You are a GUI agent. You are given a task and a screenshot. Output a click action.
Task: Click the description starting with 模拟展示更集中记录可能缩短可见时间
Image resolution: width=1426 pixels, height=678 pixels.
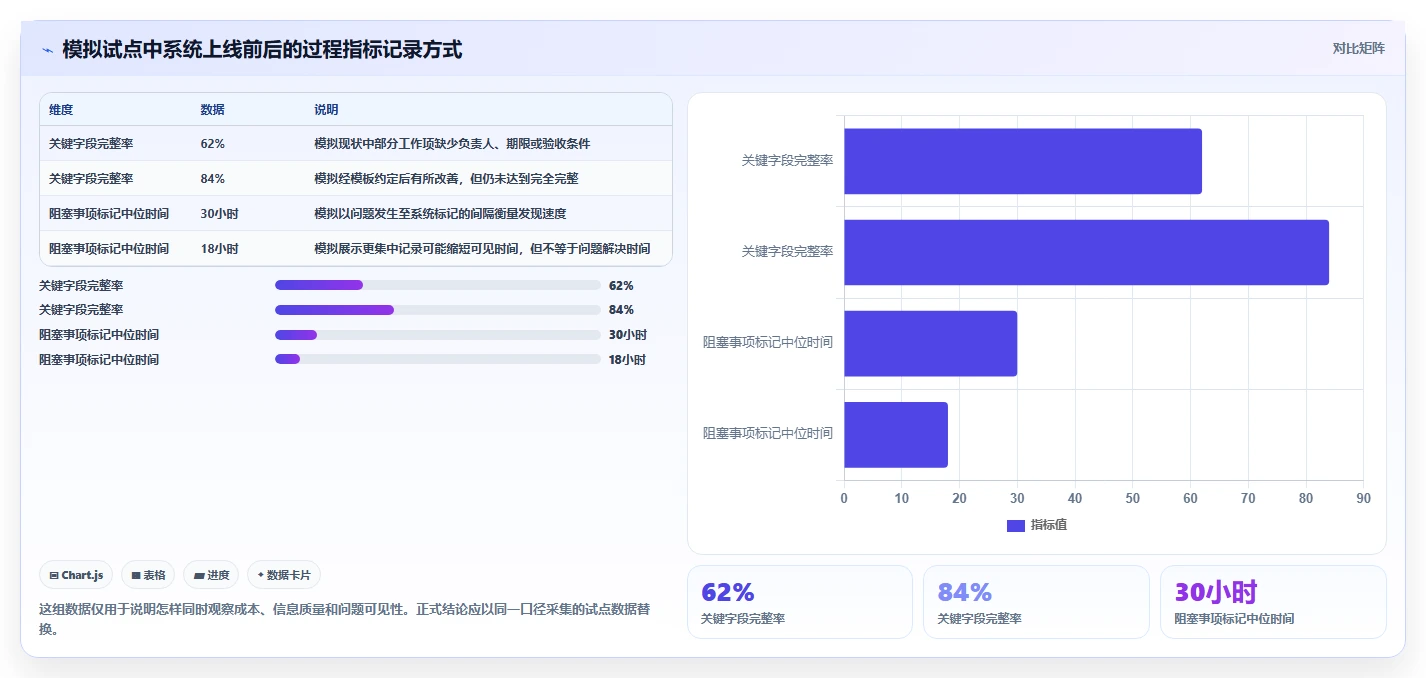coord(482,249)
